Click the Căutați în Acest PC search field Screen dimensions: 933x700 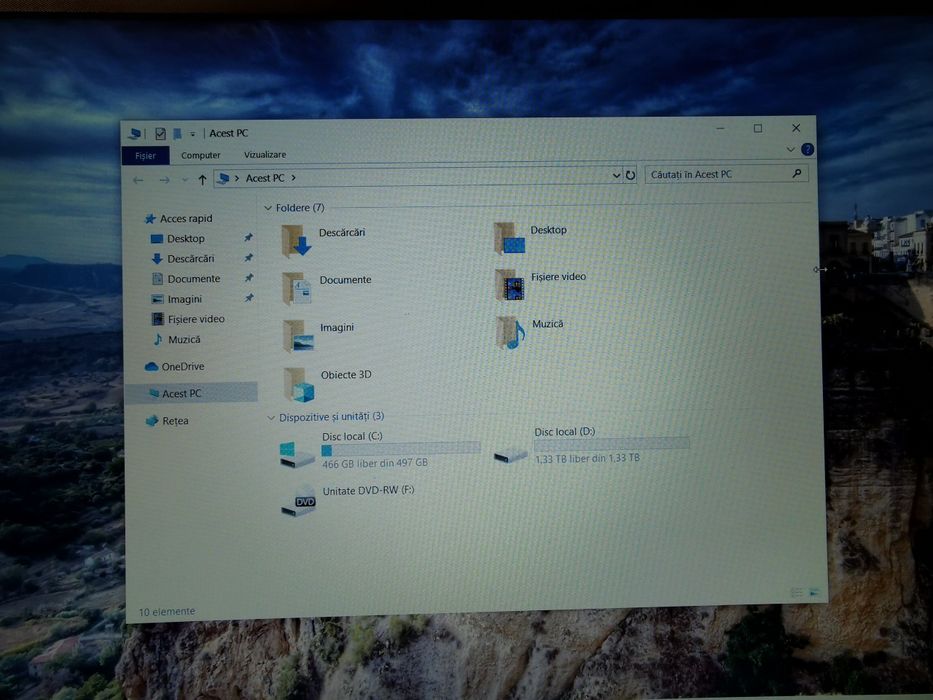coord(727,174)
